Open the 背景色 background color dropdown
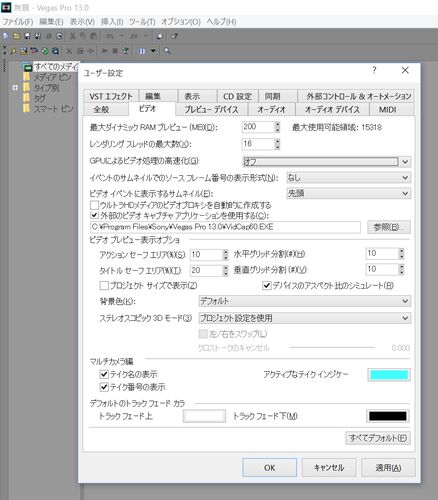The image size is (438, 500). click(304, 301)
